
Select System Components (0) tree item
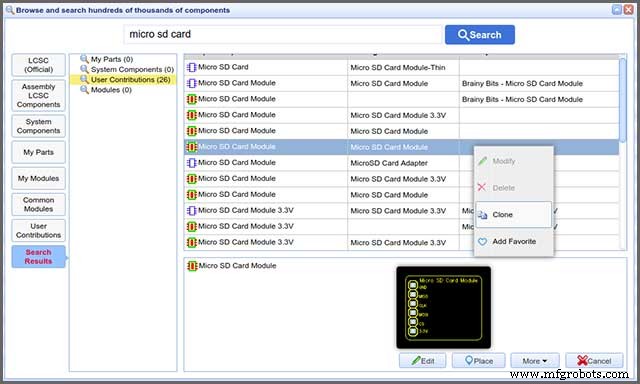pos(132,69)
